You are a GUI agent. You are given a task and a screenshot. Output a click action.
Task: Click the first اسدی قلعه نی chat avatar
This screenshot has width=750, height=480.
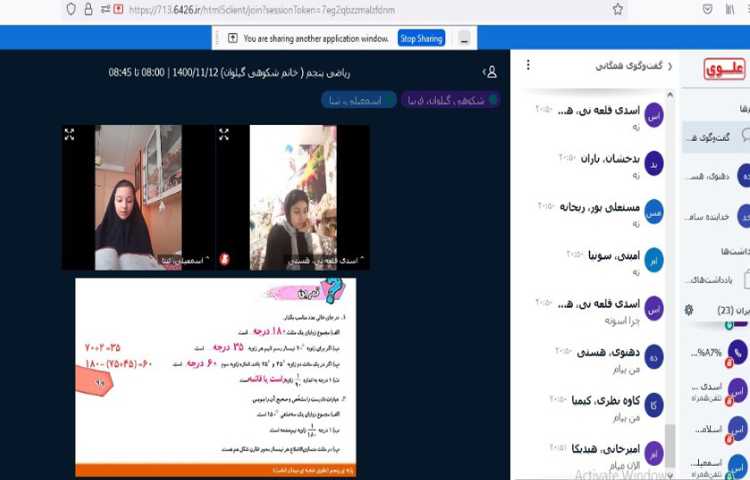(653, 115)
